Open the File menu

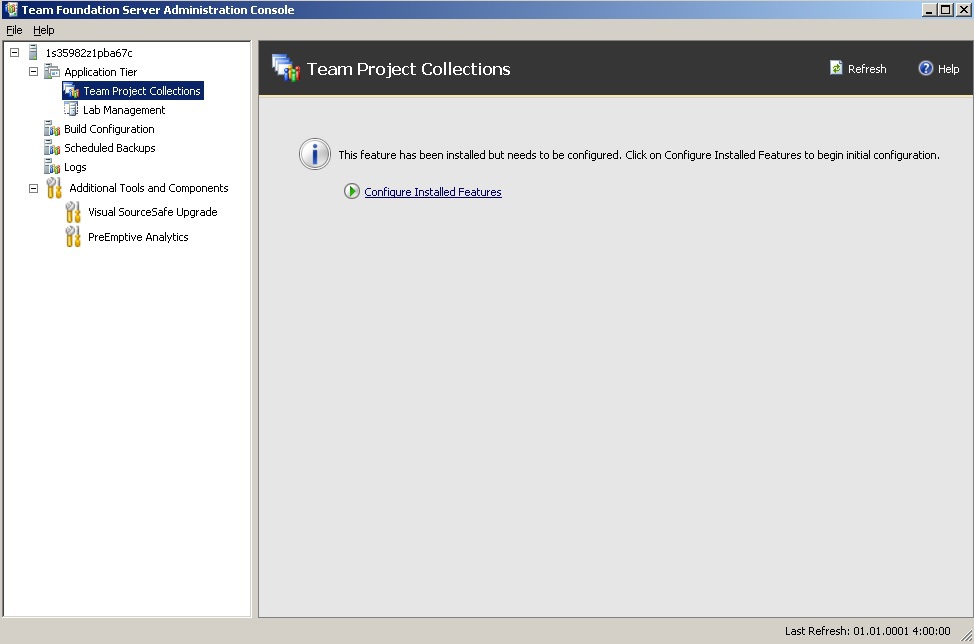click(x=14, y=30)
